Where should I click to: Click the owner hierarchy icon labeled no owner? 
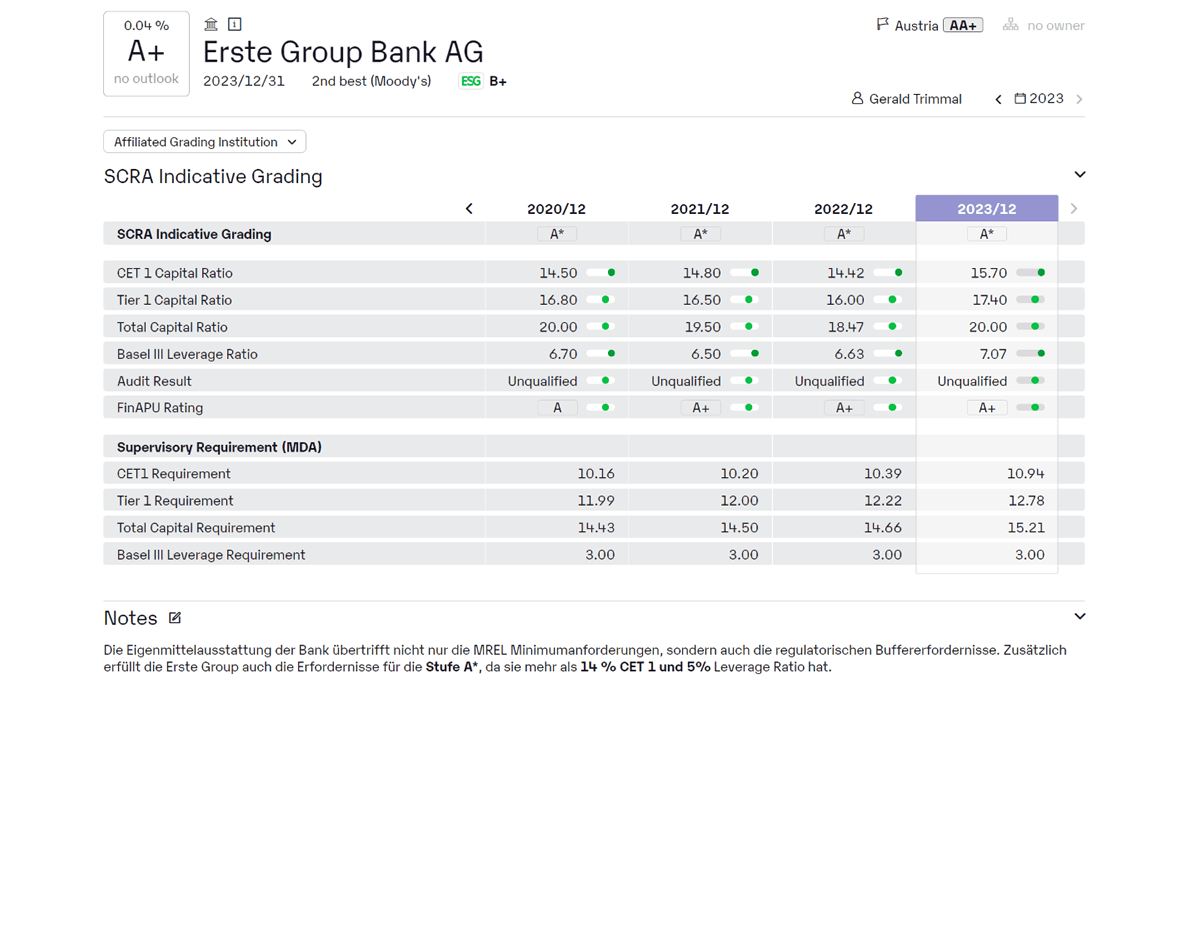pos(1011,25)
